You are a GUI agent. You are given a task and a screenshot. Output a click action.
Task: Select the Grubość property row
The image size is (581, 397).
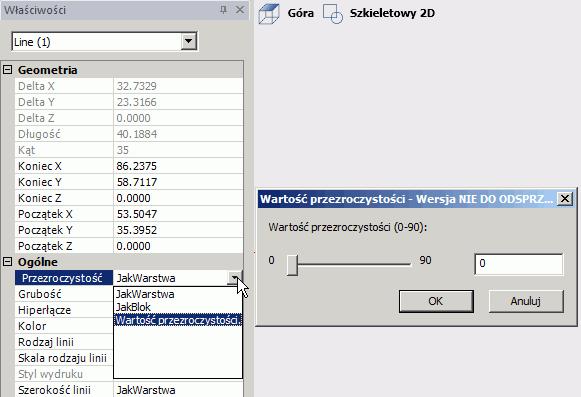pos(64,294)
